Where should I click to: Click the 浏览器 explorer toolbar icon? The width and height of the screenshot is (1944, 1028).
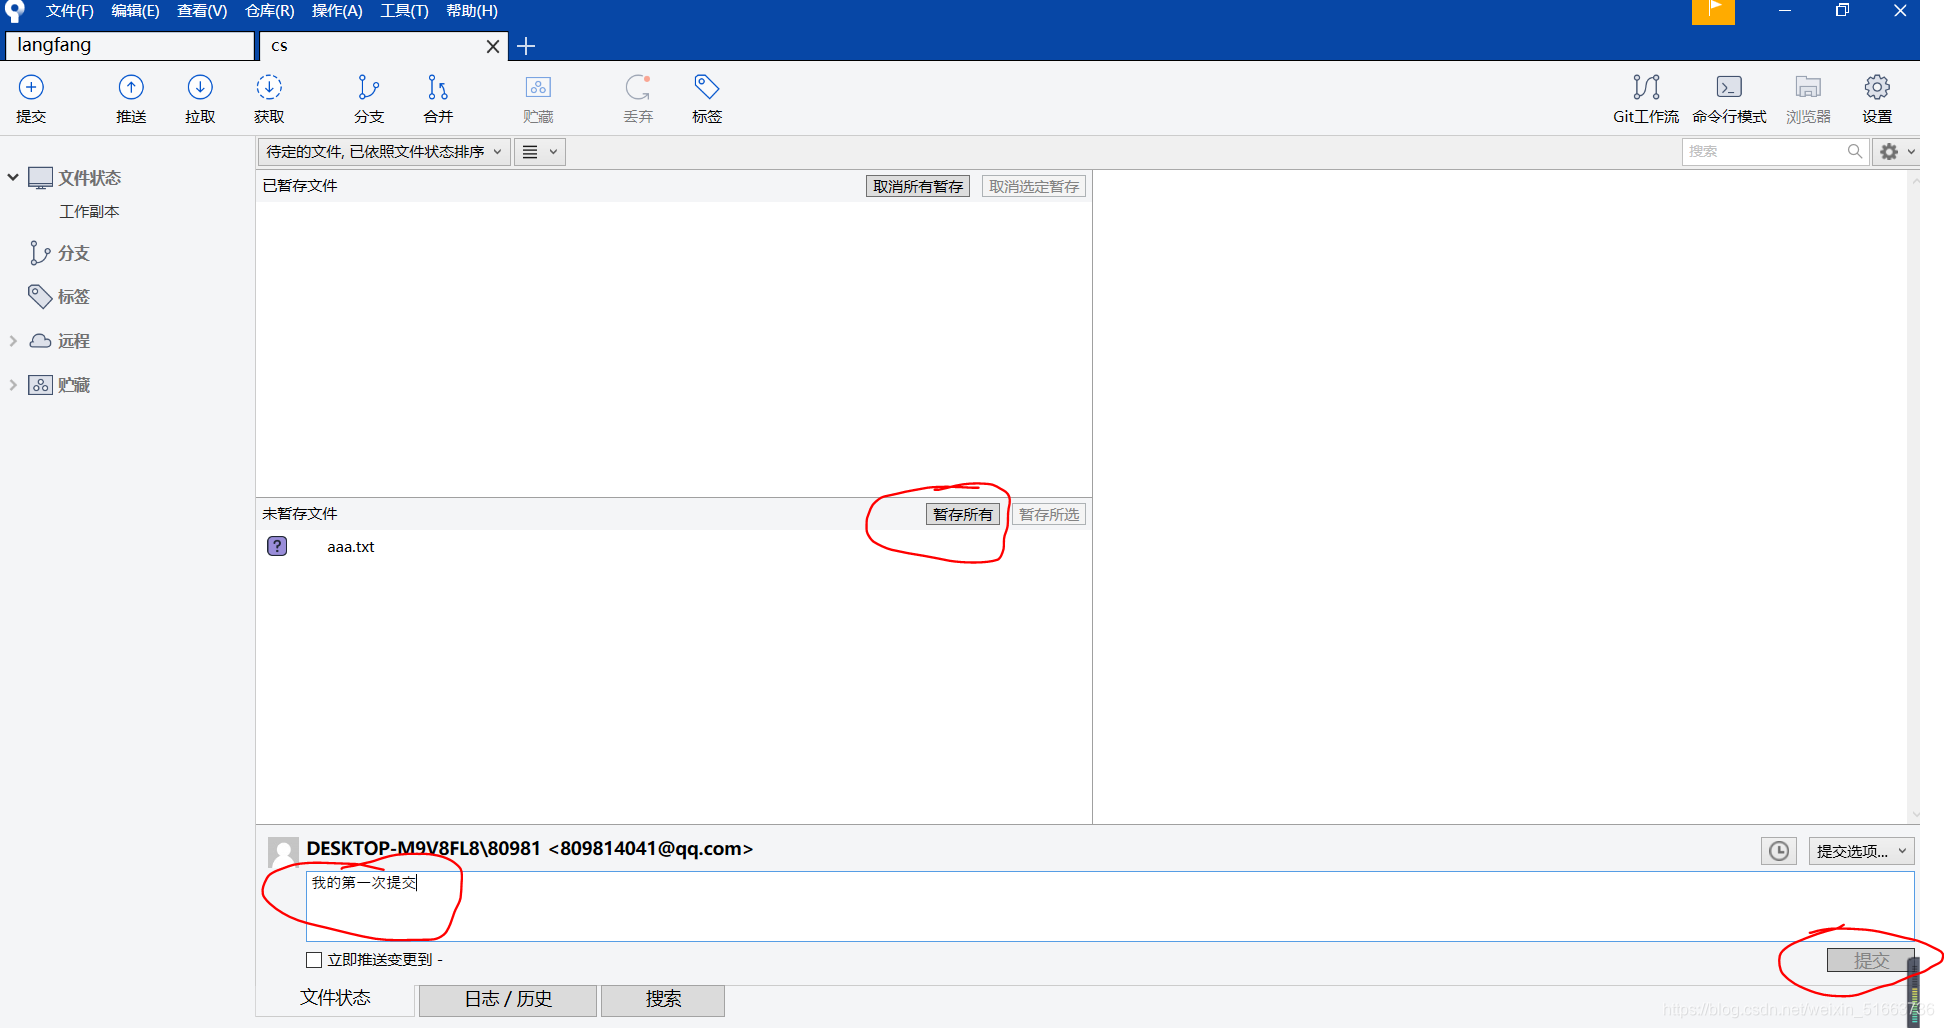coord(1808,98)
